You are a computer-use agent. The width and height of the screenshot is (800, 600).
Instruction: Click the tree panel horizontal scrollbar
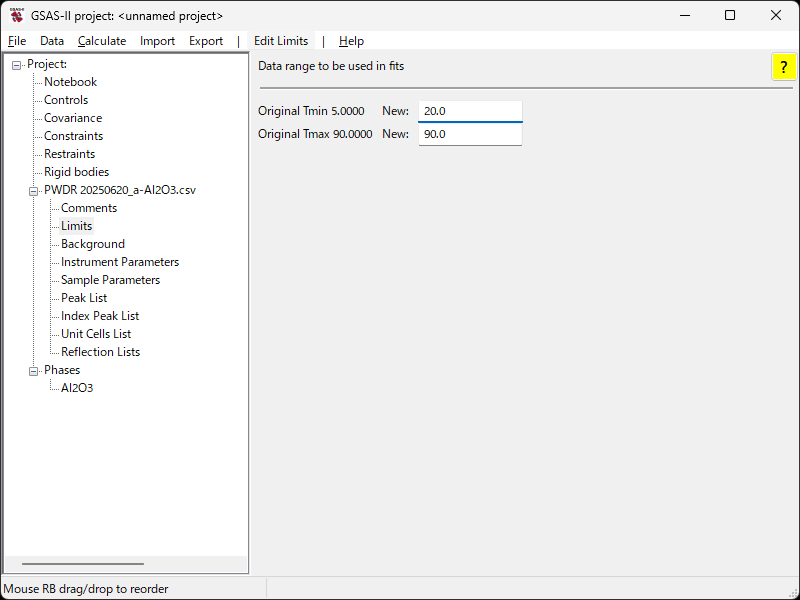(x=82, y=565)
